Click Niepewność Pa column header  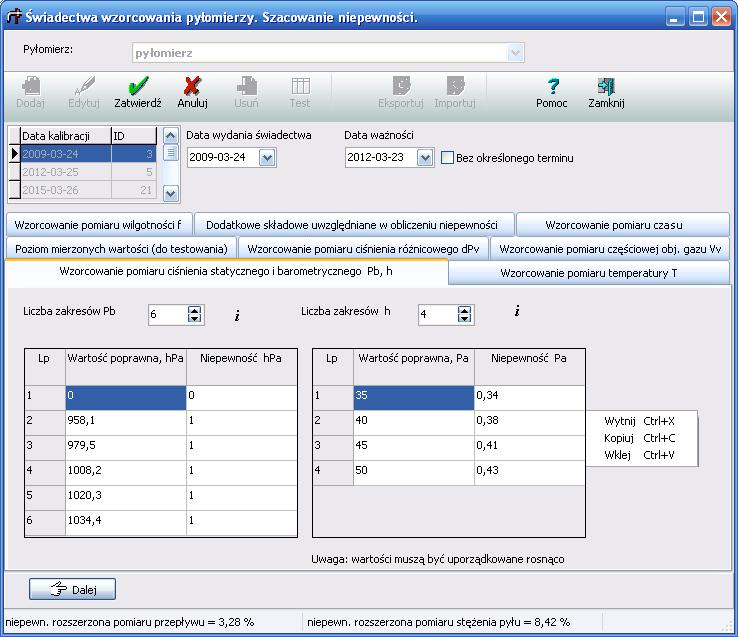(x=529, y=367)
